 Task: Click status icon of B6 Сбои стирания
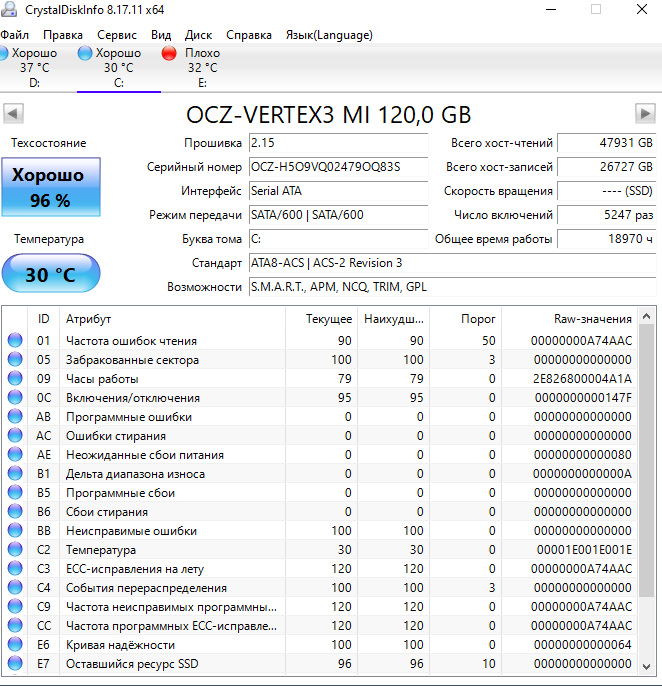(15, 511)
